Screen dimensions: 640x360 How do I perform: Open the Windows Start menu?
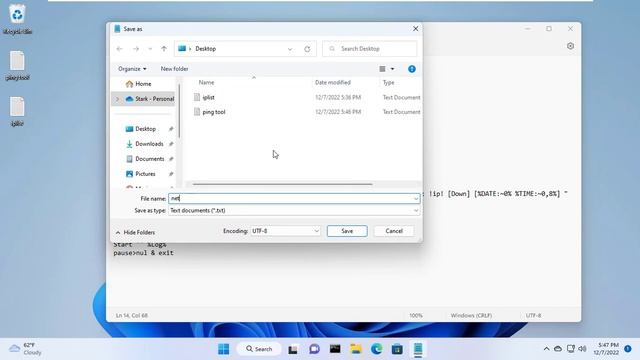point(224,349)
